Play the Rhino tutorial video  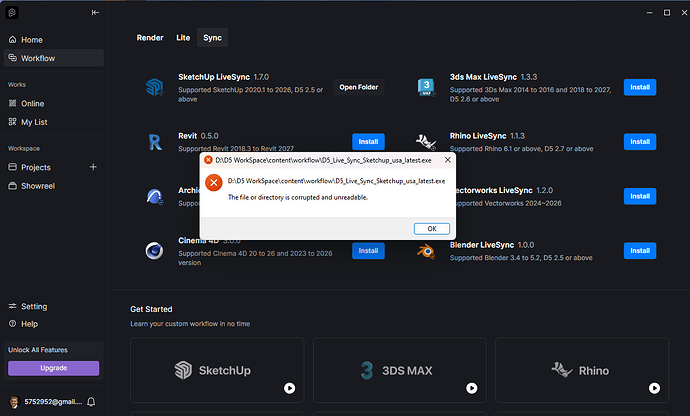[x=654, y=388]
